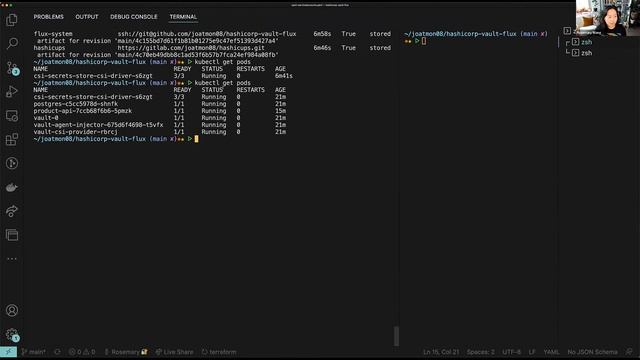
Task: Click the synchronize changes icon in status bar
Action: click(57, 352)
